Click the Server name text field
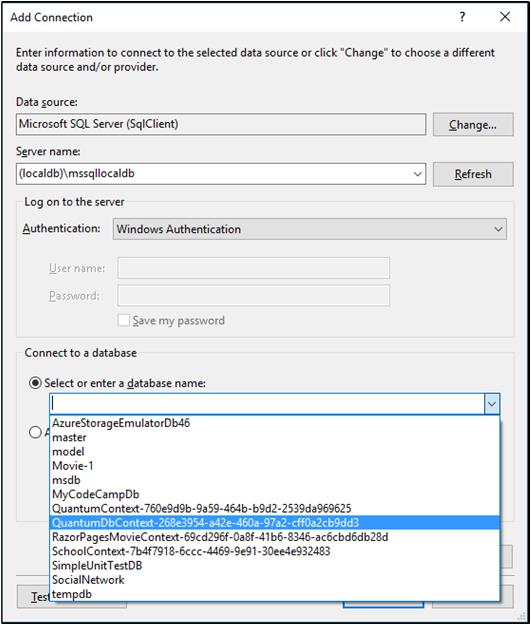The height and width of the screenshot is (625, 531). click(214, 174)
